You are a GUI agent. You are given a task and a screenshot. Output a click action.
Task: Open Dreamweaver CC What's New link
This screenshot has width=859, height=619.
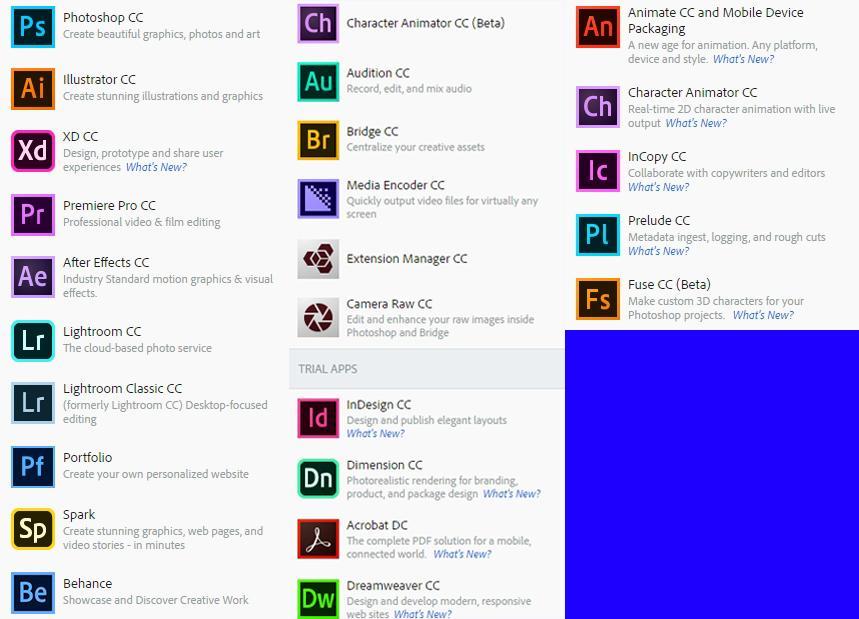(422, 614)
